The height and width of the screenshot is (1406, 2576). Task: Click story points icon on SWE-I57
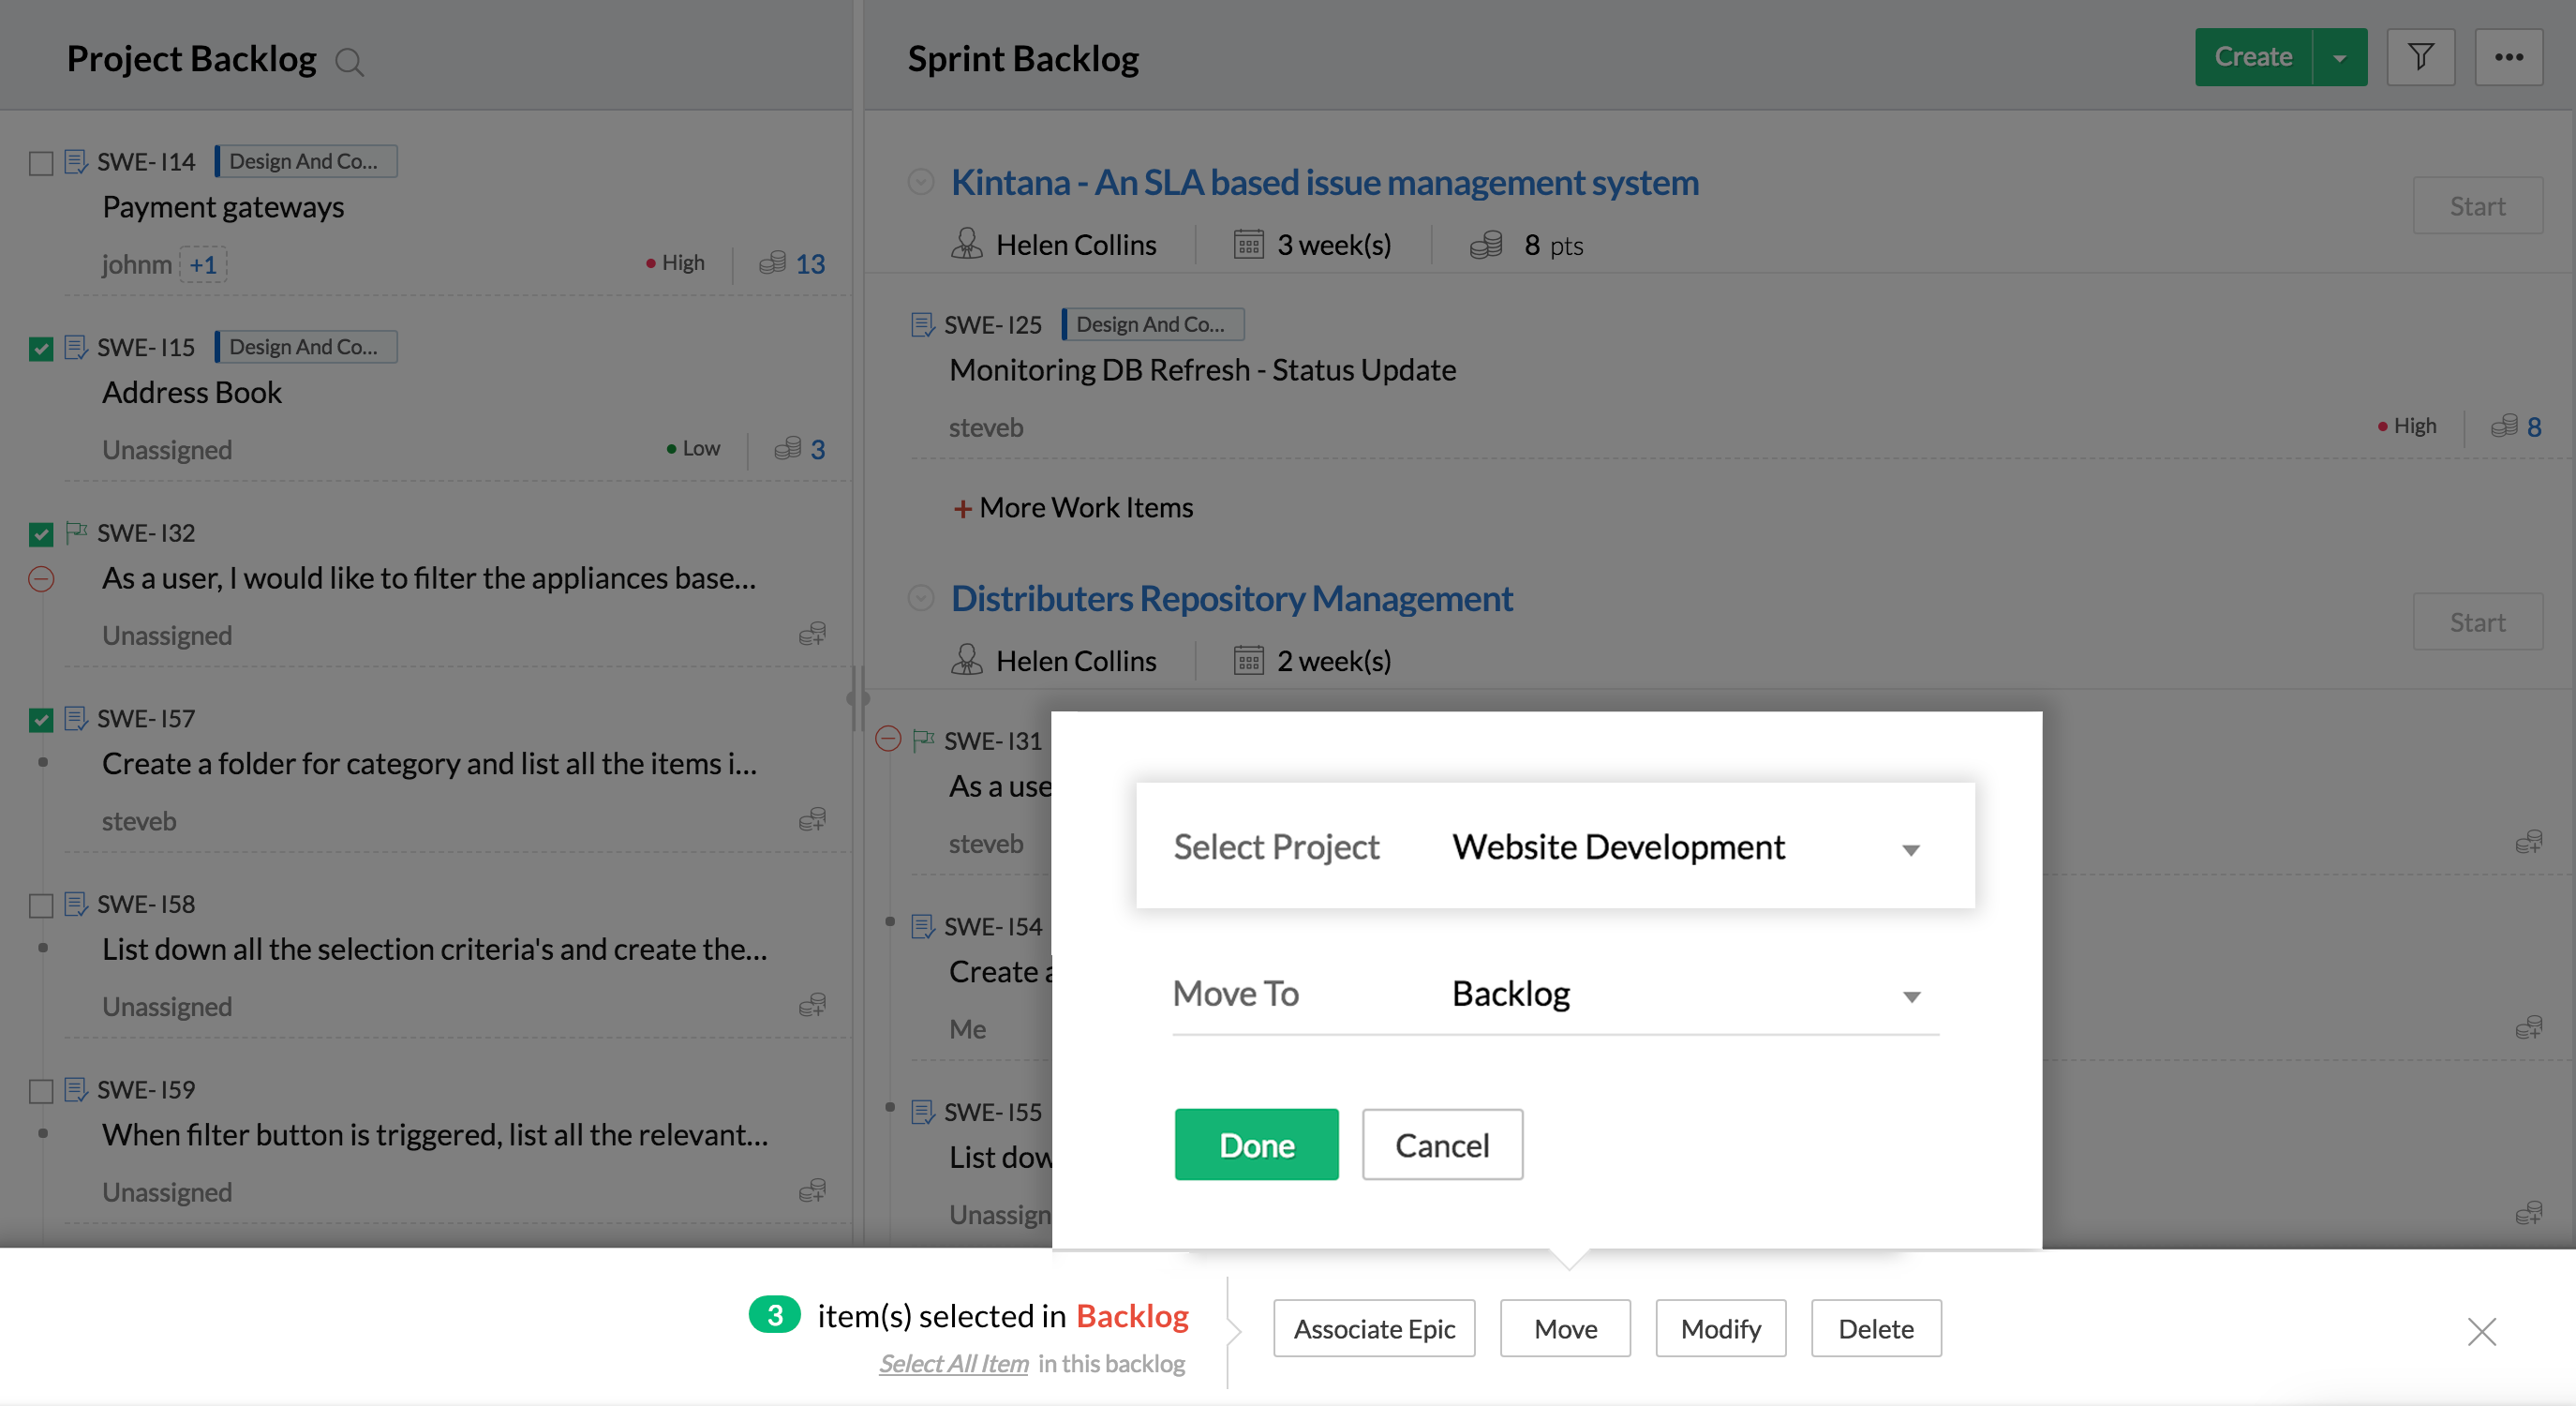coord(812,820)
